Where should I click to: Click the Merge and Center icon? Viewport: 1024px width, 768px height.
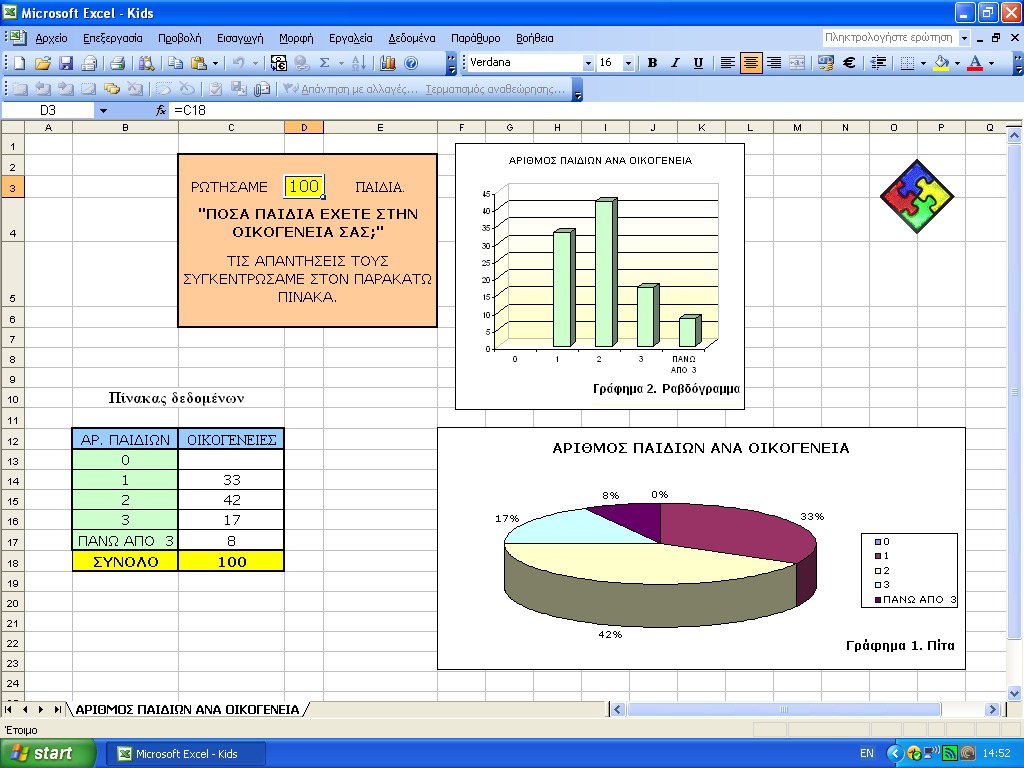[797, 63]
